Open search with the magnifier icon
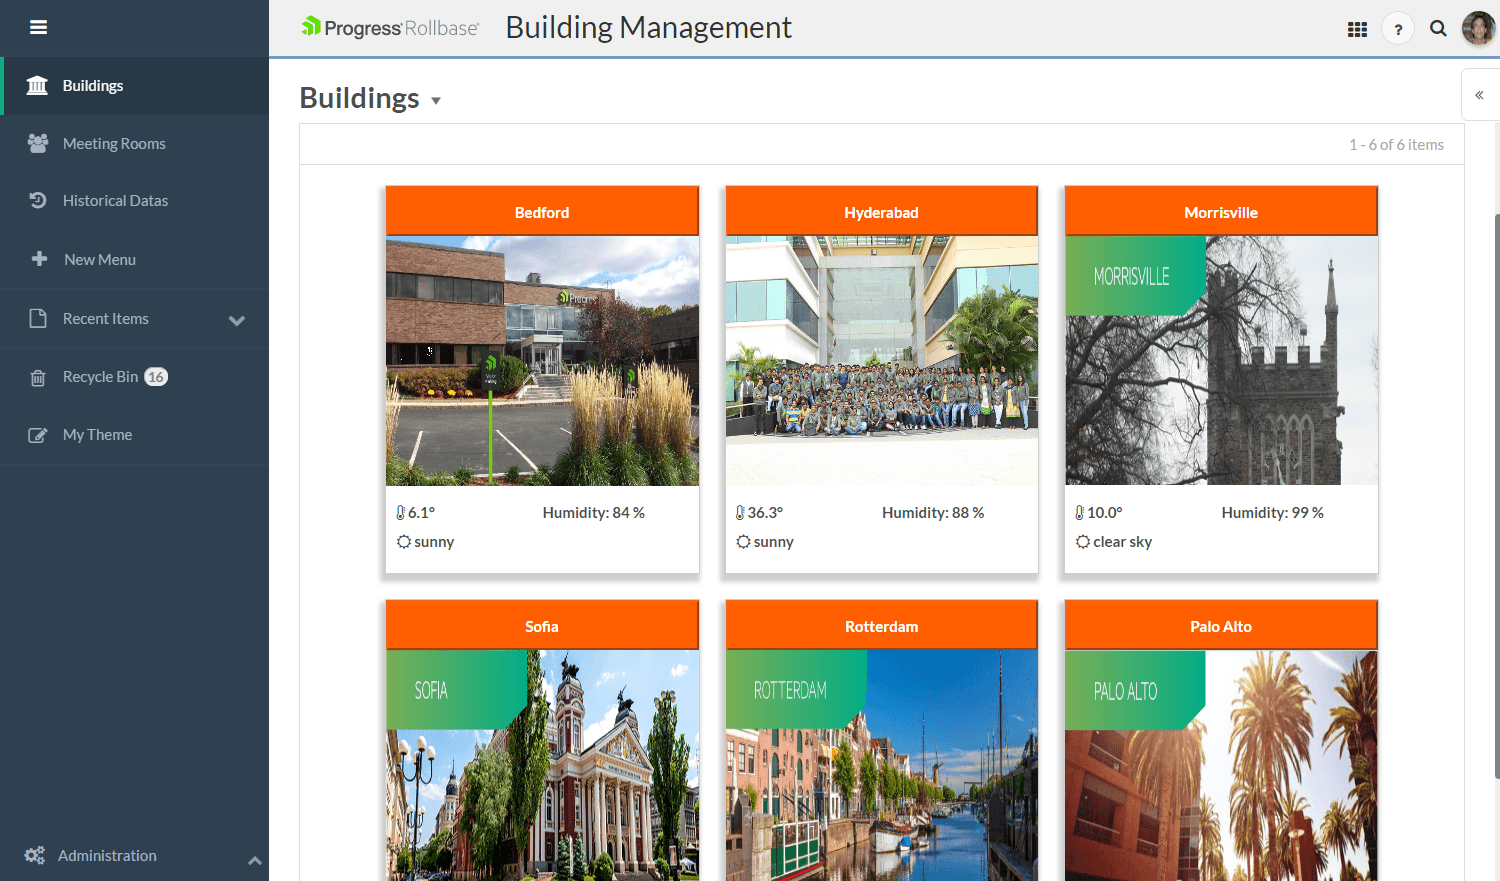 coord(1438,29)
